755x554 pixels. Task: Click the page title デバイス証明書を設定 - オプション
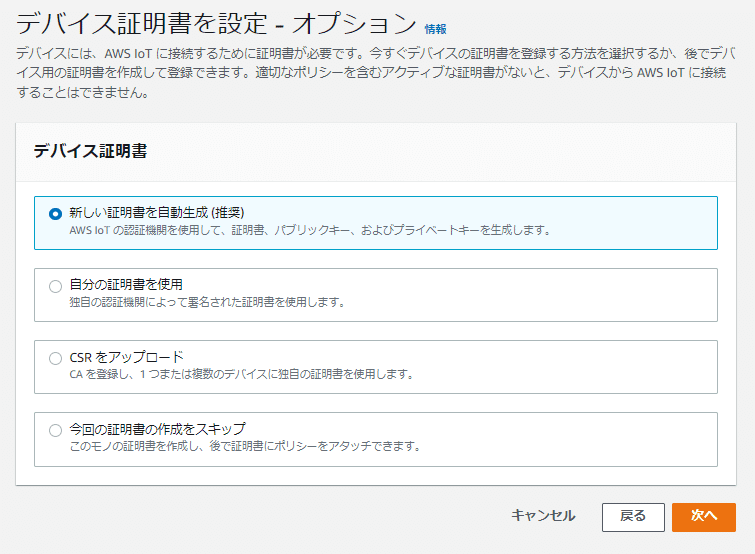(216, 23)
